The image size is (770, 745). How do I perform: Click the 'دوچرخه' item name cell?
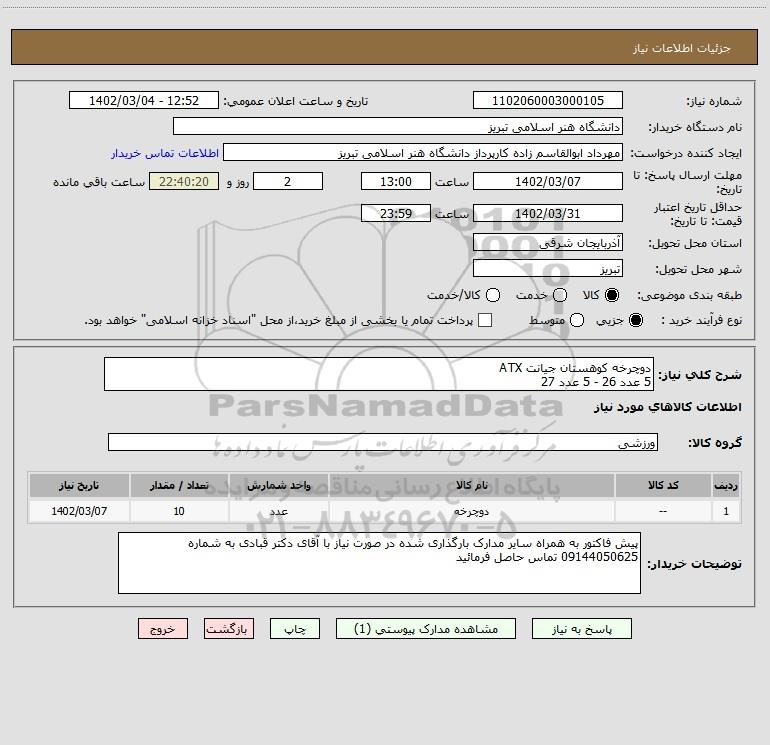pyautogui.click(x=471, y=511)
